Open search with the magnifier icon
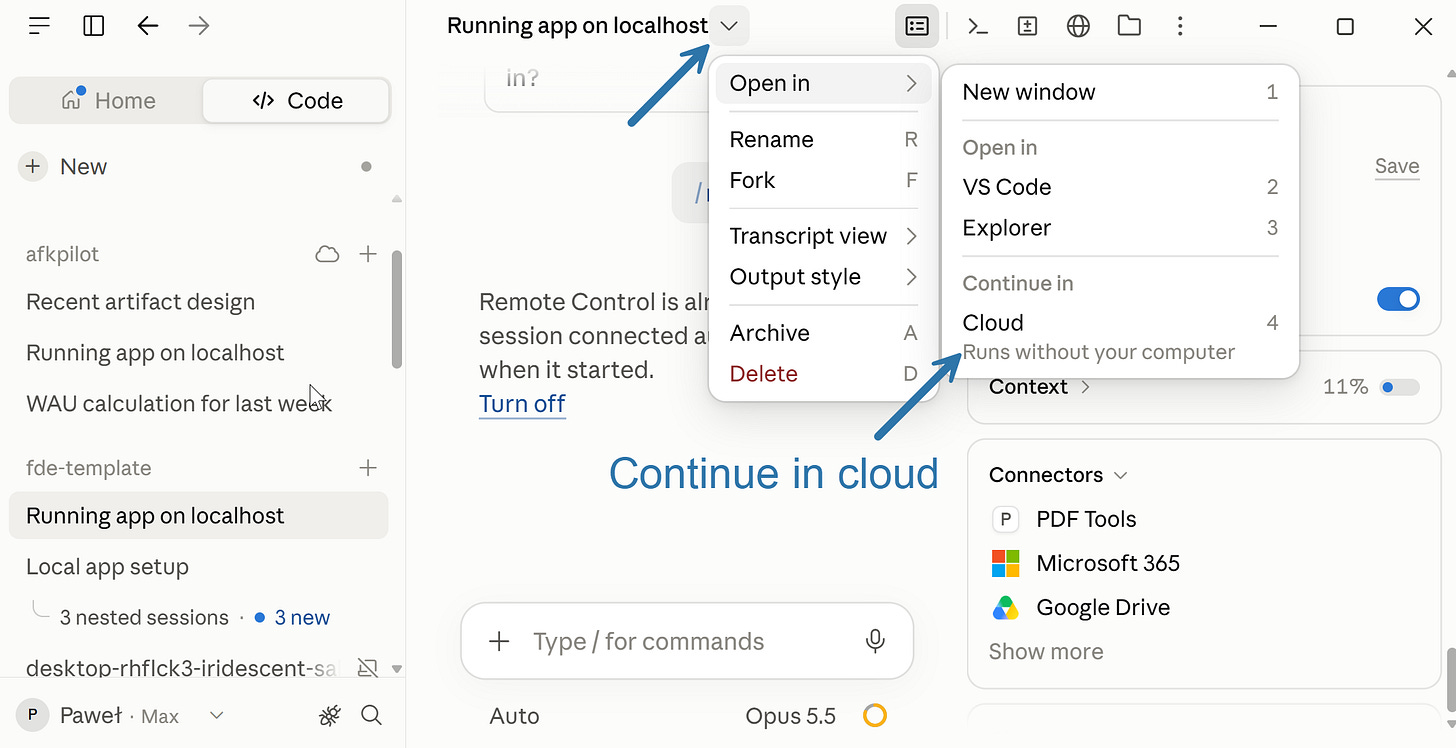Image resolution: width=1456 pixels, height=748 pixels. (371, 714)
